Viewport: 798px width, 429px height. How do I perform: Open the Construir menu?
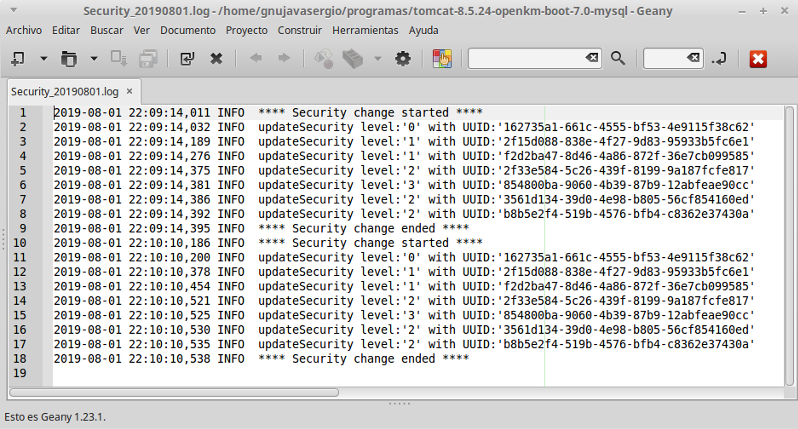click(x=300, y=30)
